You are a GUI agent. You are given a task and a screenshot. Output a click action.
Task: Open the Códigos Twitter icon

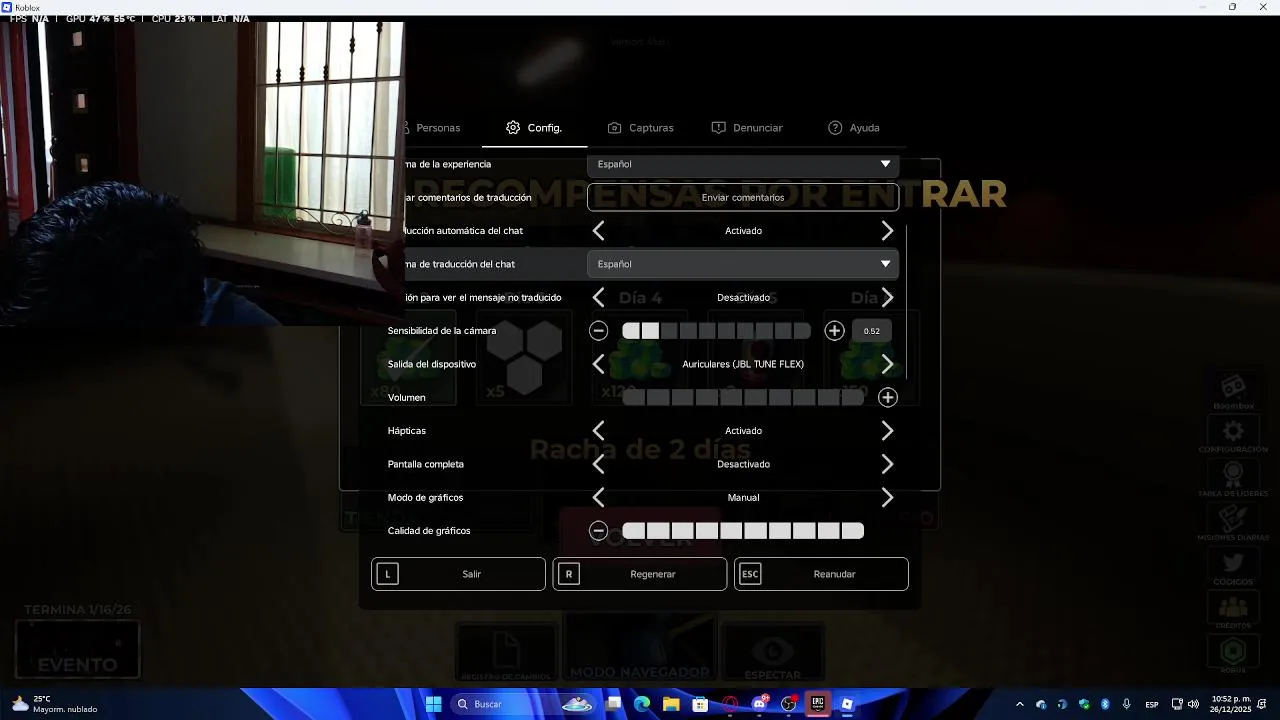(x=1233, y=566)
